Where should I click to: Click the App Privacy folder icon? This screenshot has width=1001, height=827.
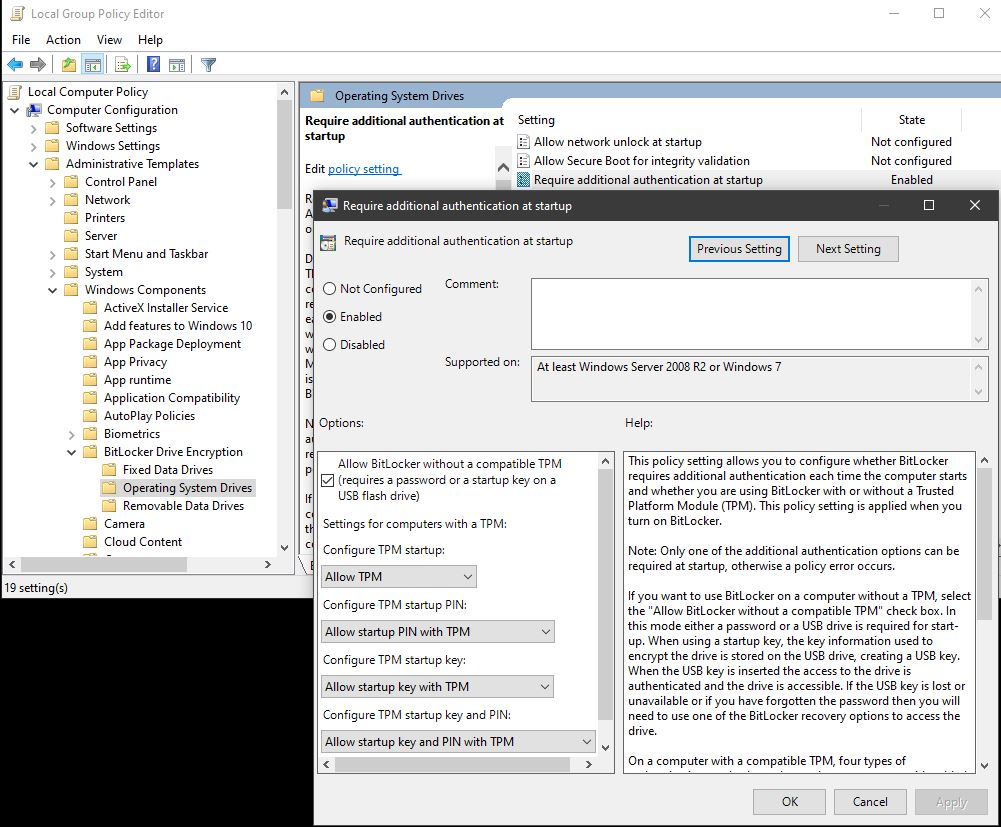coord(90,362)
